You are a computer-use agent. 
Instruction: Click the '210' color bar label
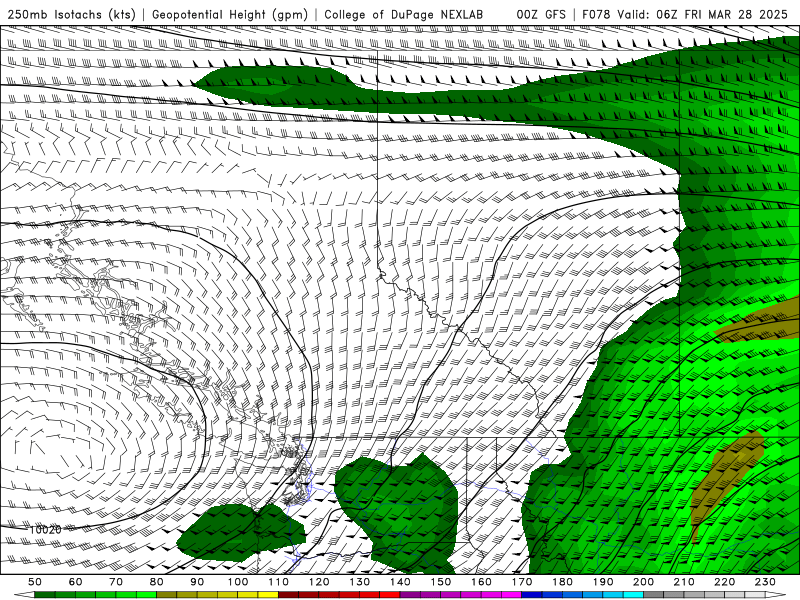coord(684,582)
